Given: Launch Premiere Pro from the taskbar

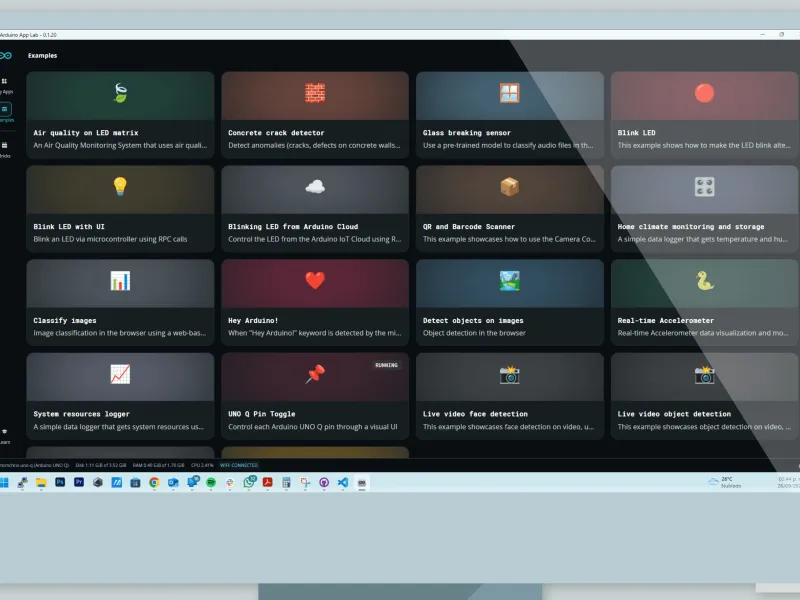Looking at the screenshot, I should (x=79, y=482).
